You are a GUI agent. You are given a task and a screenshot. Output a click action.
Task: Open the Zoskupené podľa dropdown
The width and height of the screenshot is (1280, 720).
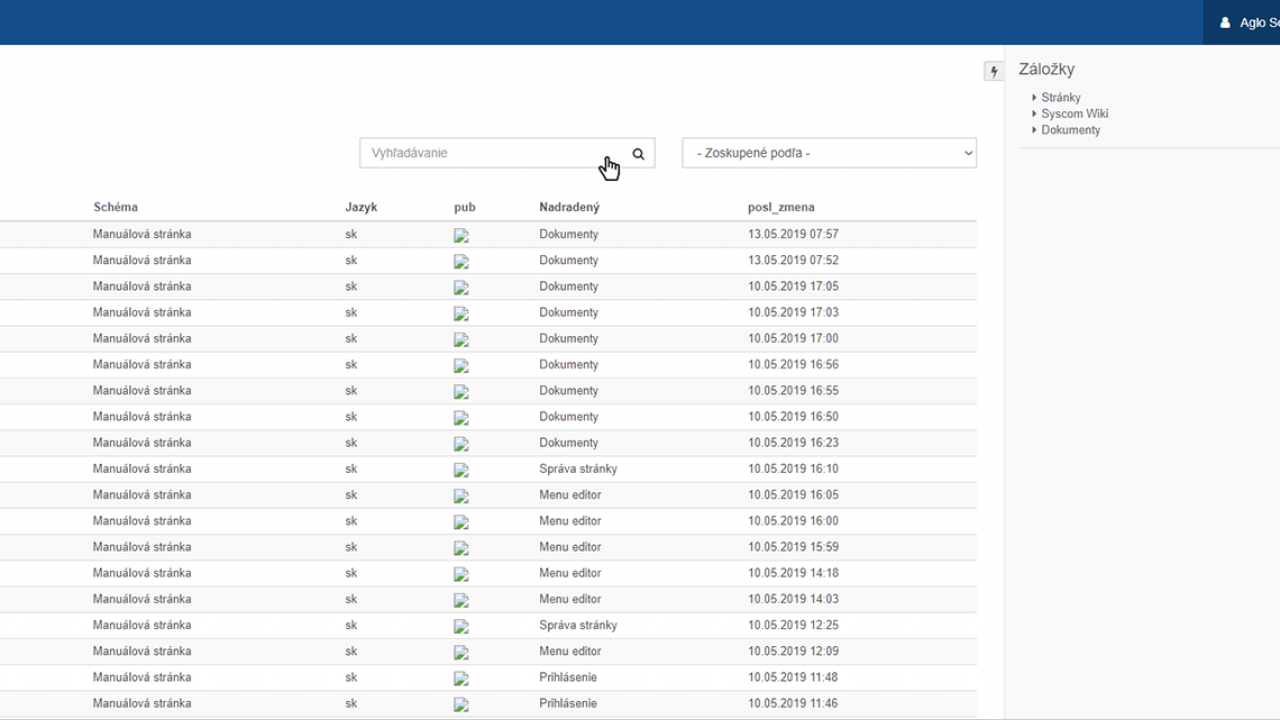[829, 153]
